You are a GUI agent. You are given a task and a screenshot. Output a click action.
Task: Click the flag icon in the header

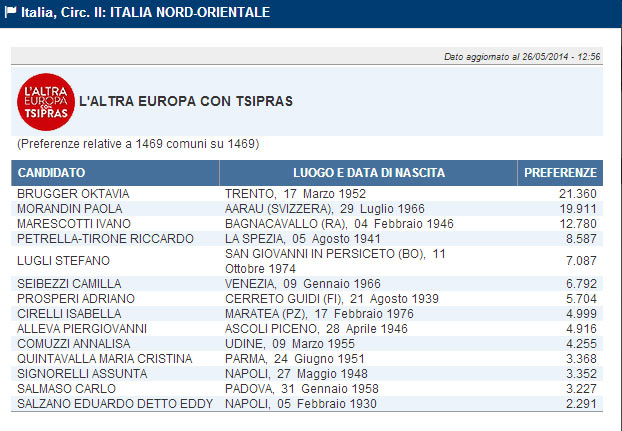point(11,11)
